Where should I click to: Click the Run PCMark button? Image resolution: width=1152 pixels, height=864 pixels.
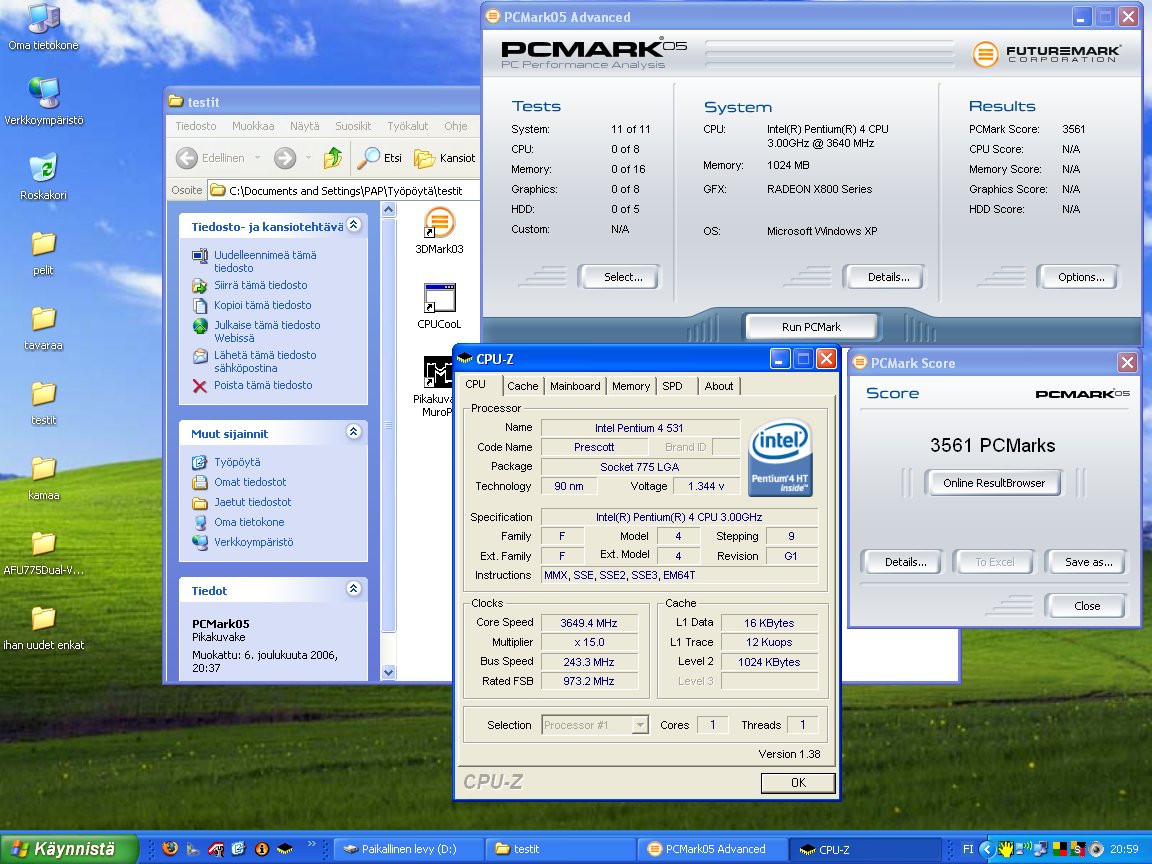click(x=811, y=327)
